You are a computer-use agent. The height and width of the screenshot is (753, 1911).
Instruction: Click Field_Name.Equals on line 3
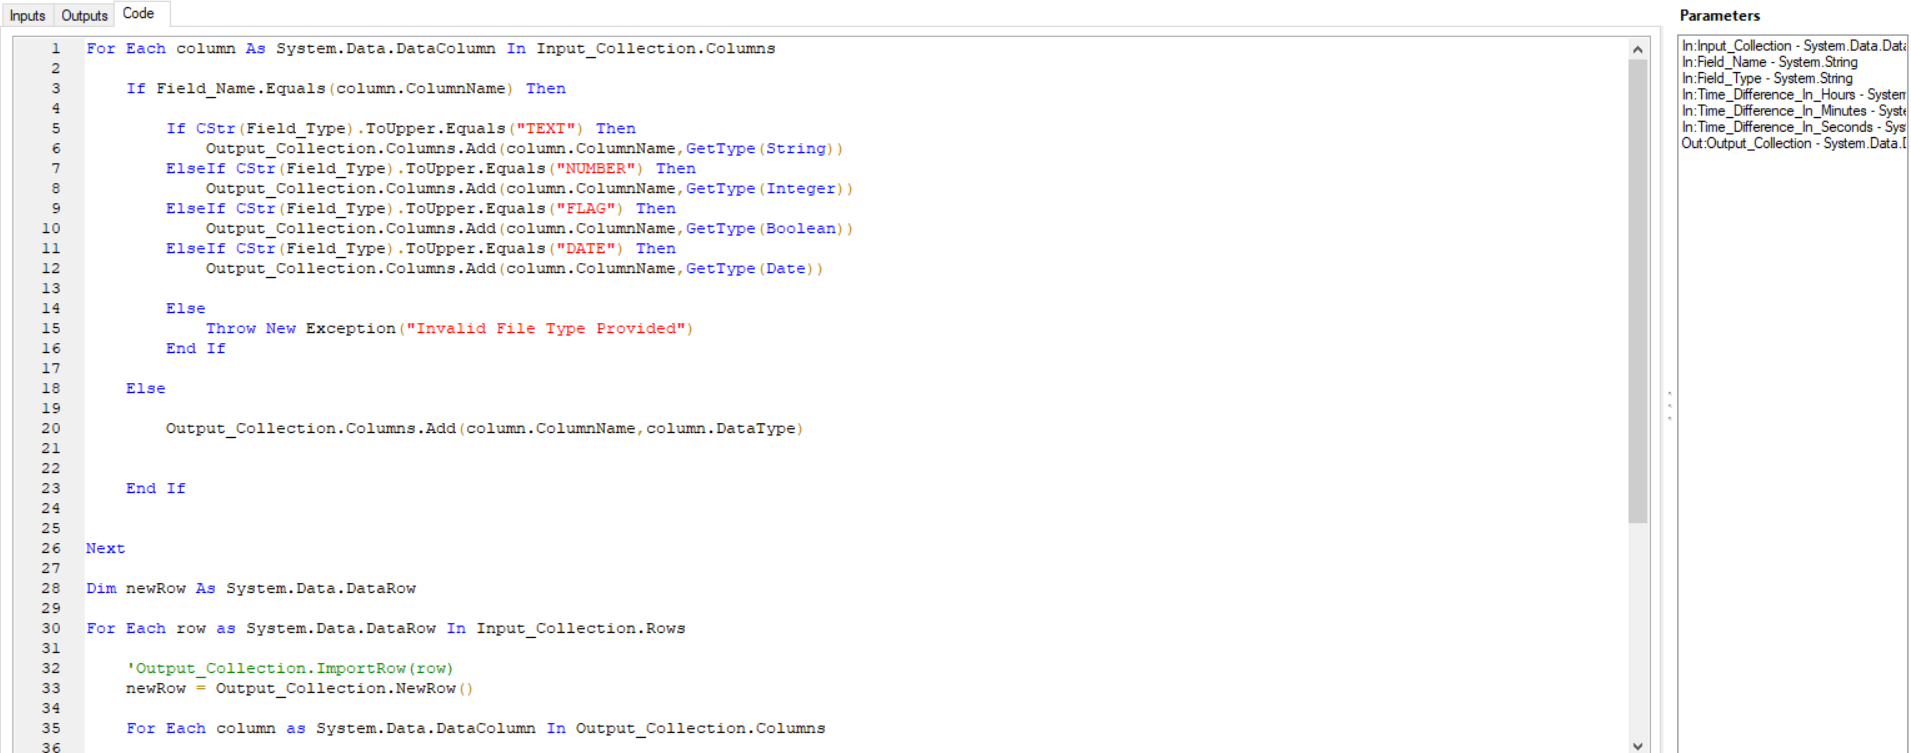240,88
